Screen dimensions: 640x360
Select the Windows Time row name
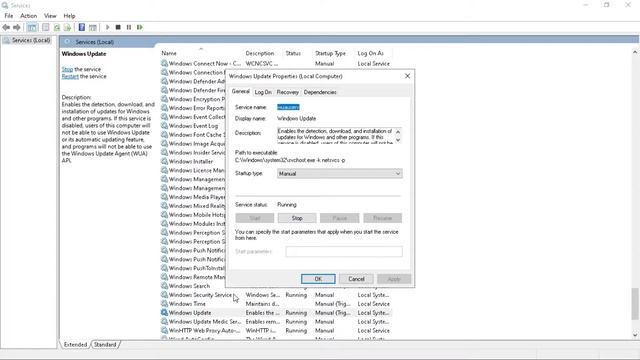coord(187,304)
